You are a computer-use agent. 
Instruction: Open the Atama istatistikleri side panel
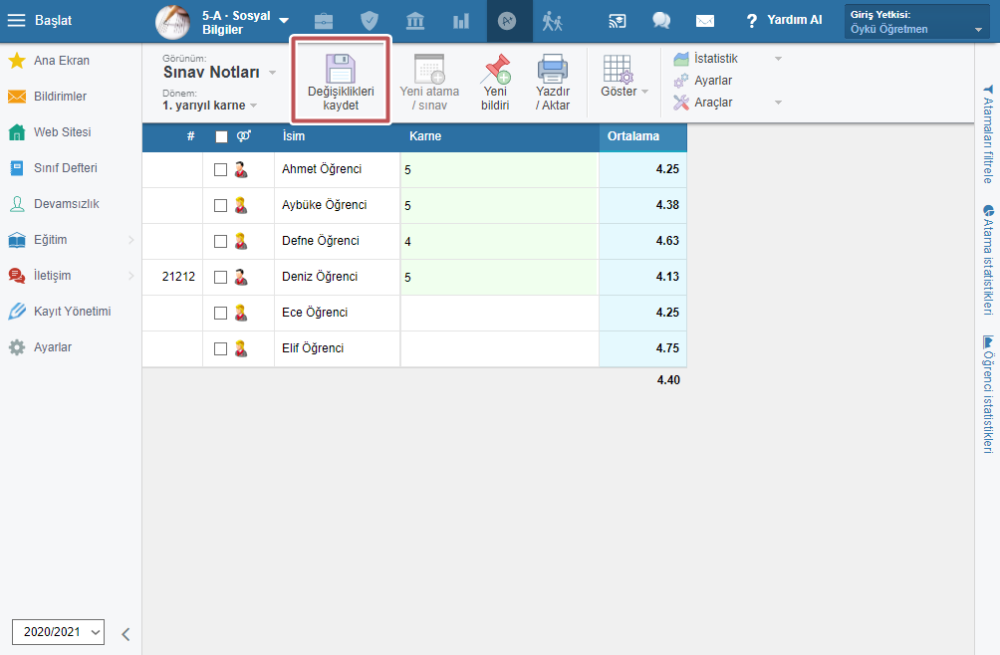pos(988,260)
